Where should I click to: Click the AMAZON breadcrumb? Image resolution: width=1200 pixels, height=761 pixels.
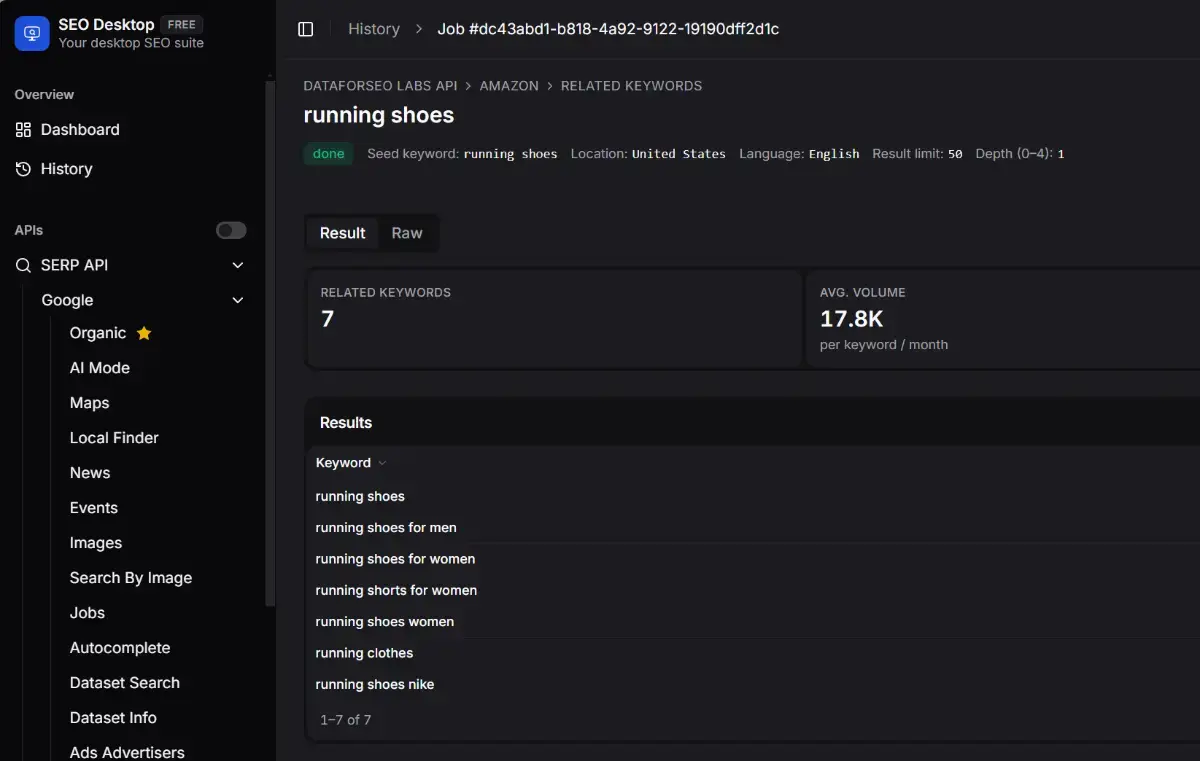coord(509,86)
